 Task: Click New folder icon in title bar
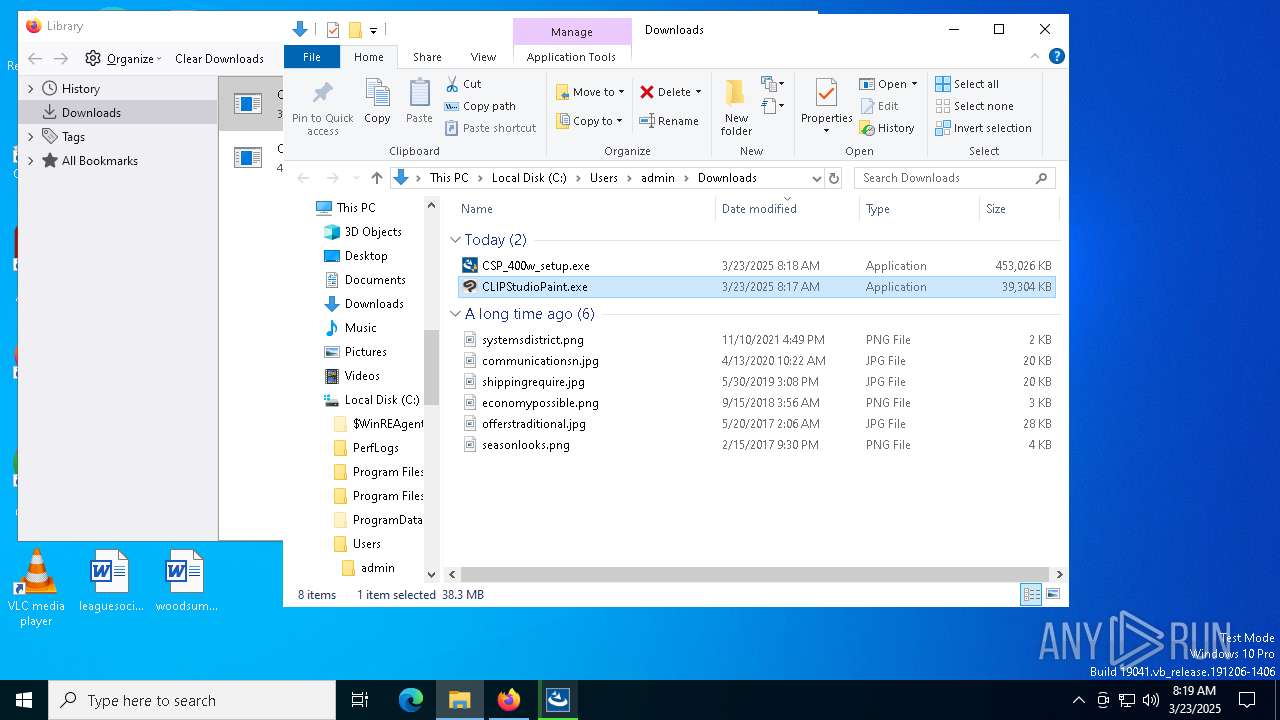click(x=354, y=30)
